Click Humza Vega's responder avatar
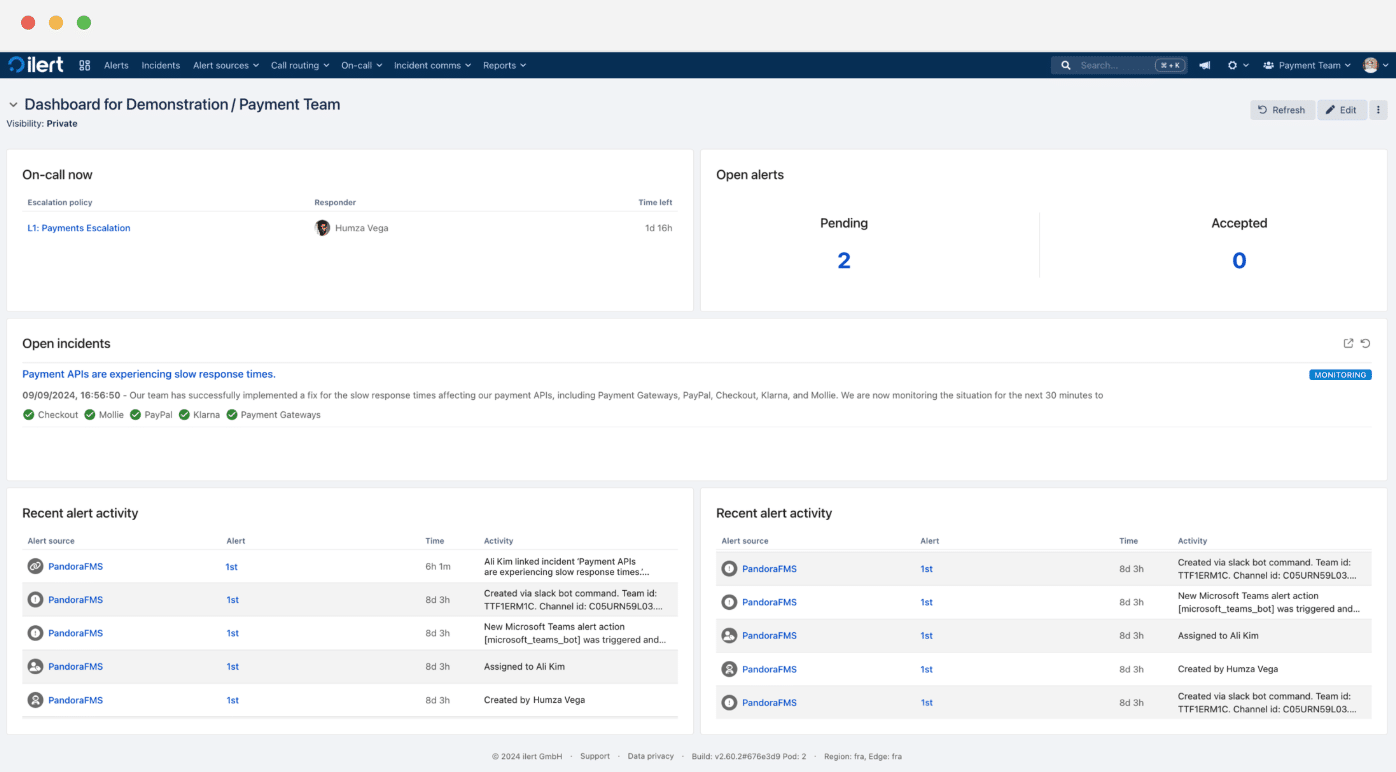Viewport: 1396px width, 772px height. [322, 228]
